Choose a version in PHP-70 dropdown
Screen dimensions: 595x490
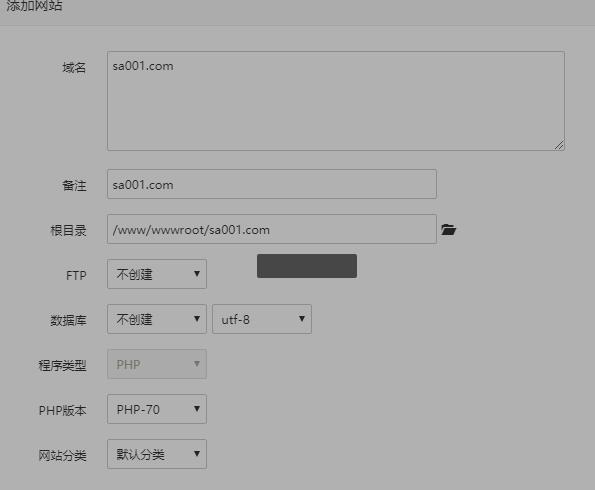(157, 409)
